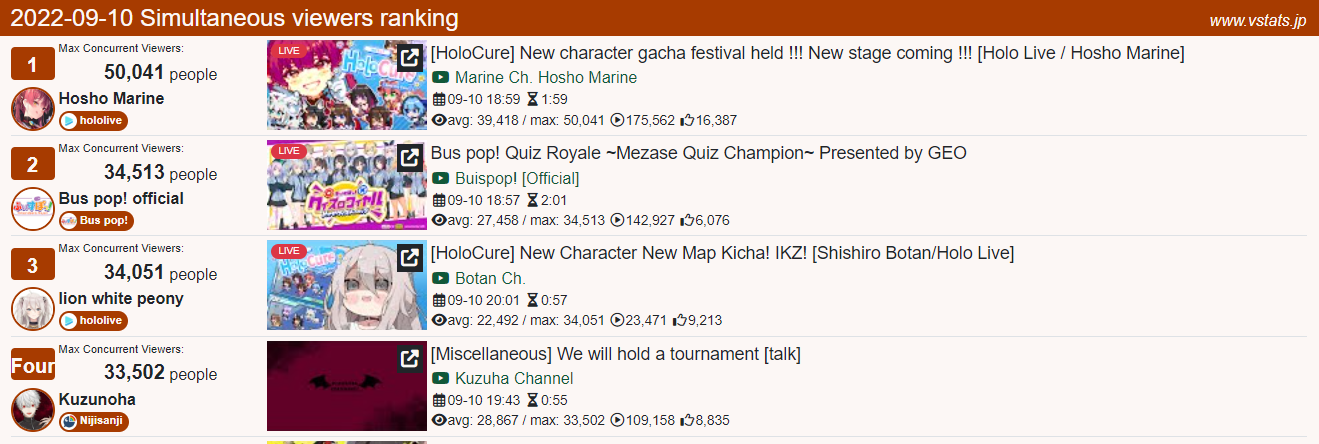Select the Nijisanji group tag
This screenshot has height=444, width=1319.
pyautogui.click(x=94, y=421)
